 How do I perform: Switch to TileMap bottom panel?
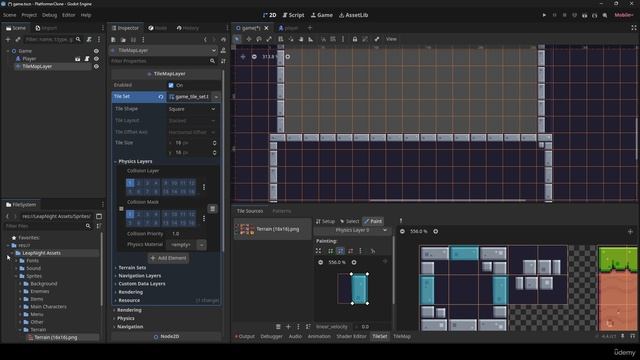(402, 337)
